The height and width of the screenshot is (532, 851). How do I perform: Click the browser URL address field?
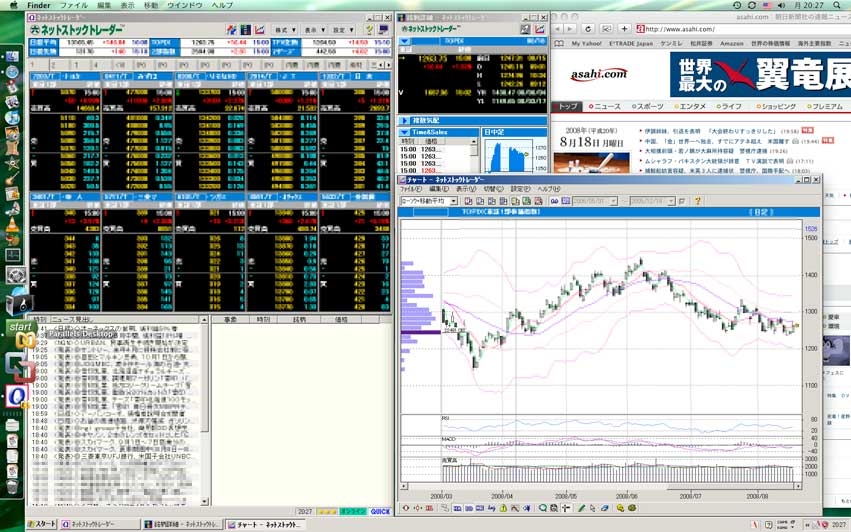click(x=744, y=29)
